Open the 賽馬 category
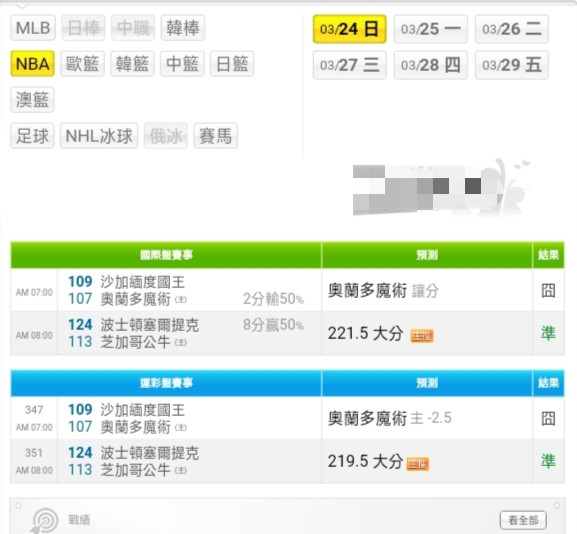 point(216,136)
